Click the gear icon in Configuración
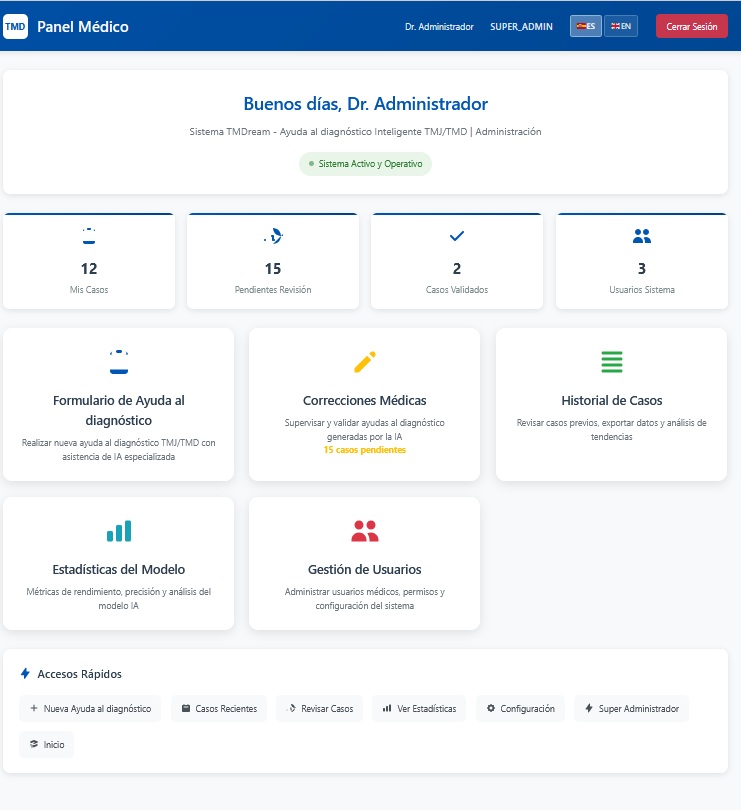 491,708
